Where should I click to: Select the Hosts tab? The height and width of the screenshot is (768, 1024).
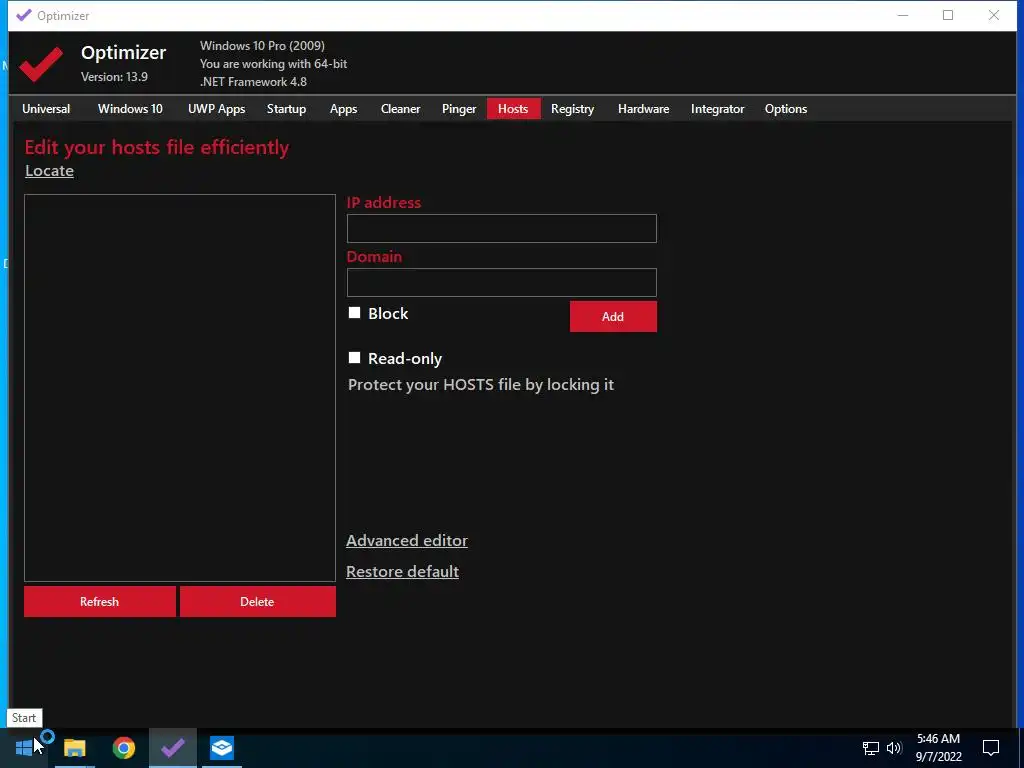[x=513, y=109]
